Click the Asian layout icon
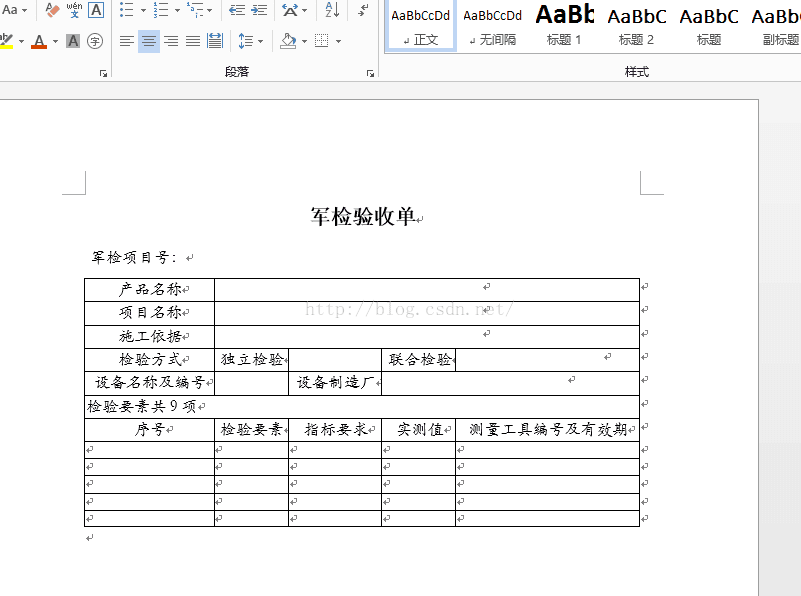801x596 pixels. tap(291, 10)
